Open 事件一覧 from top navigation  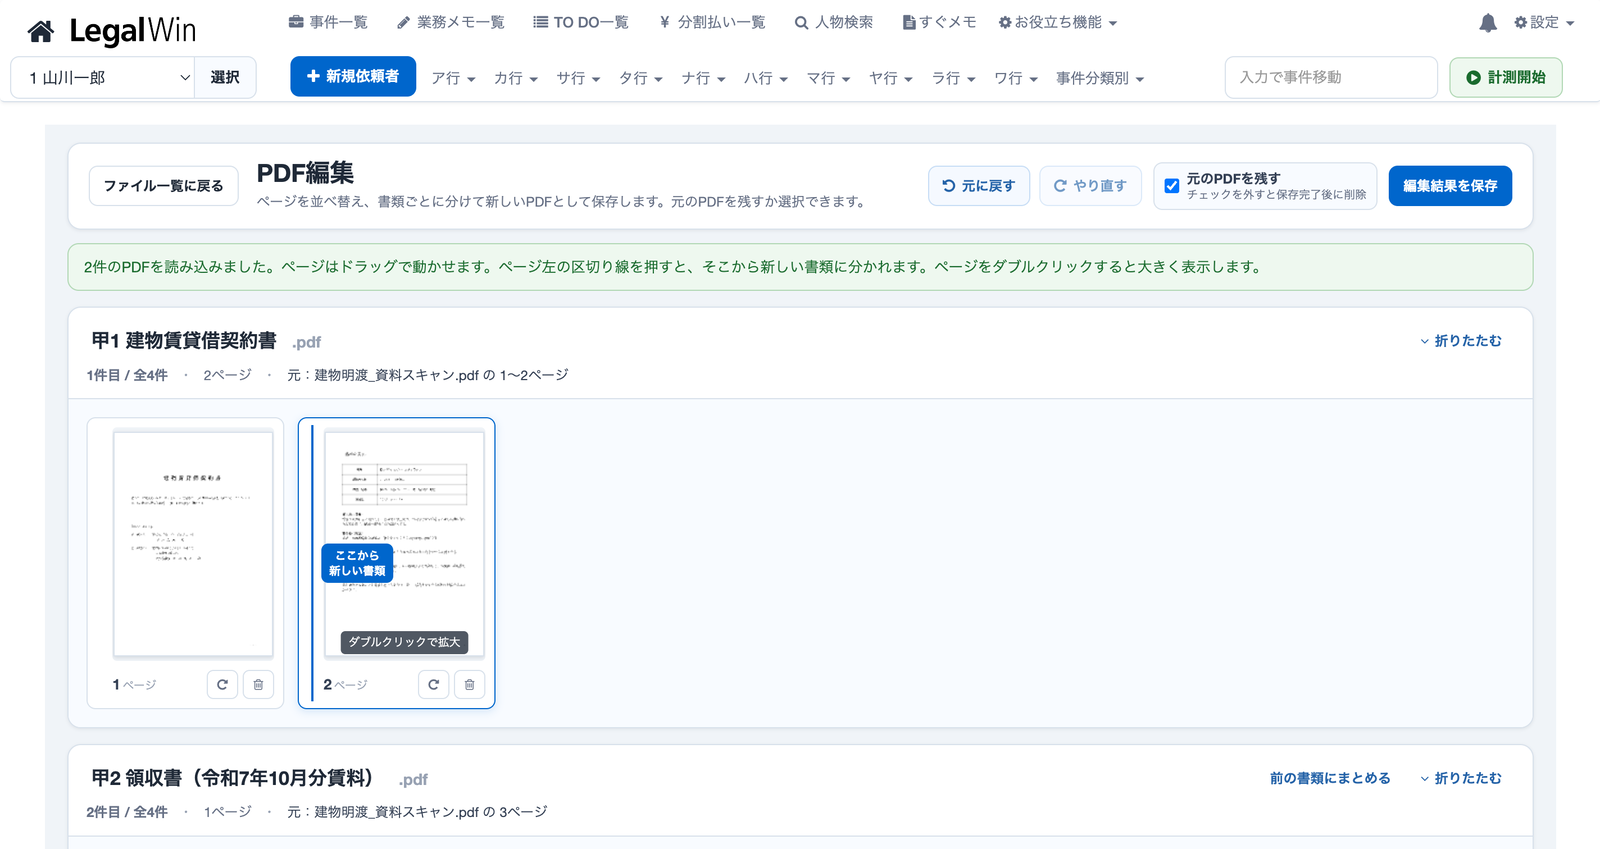328,22
